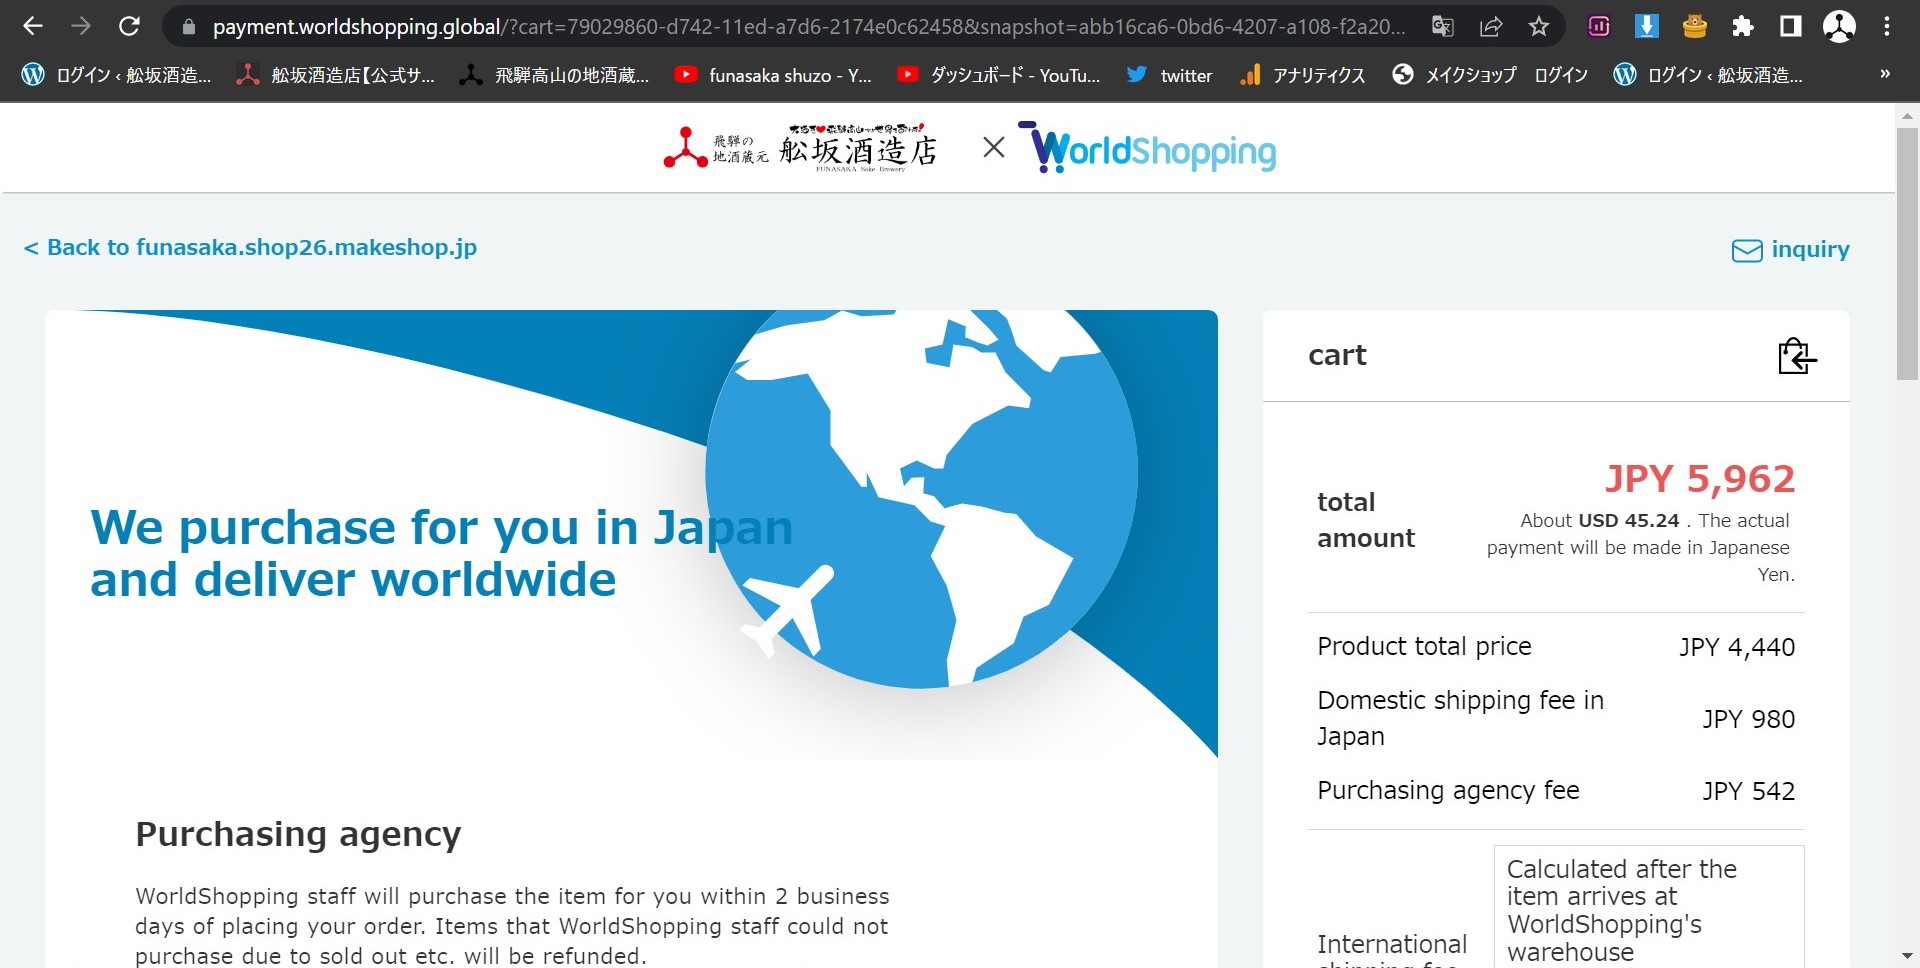Click the scrollbar up arrow

pyautogui.click(x=1907, y=115)
